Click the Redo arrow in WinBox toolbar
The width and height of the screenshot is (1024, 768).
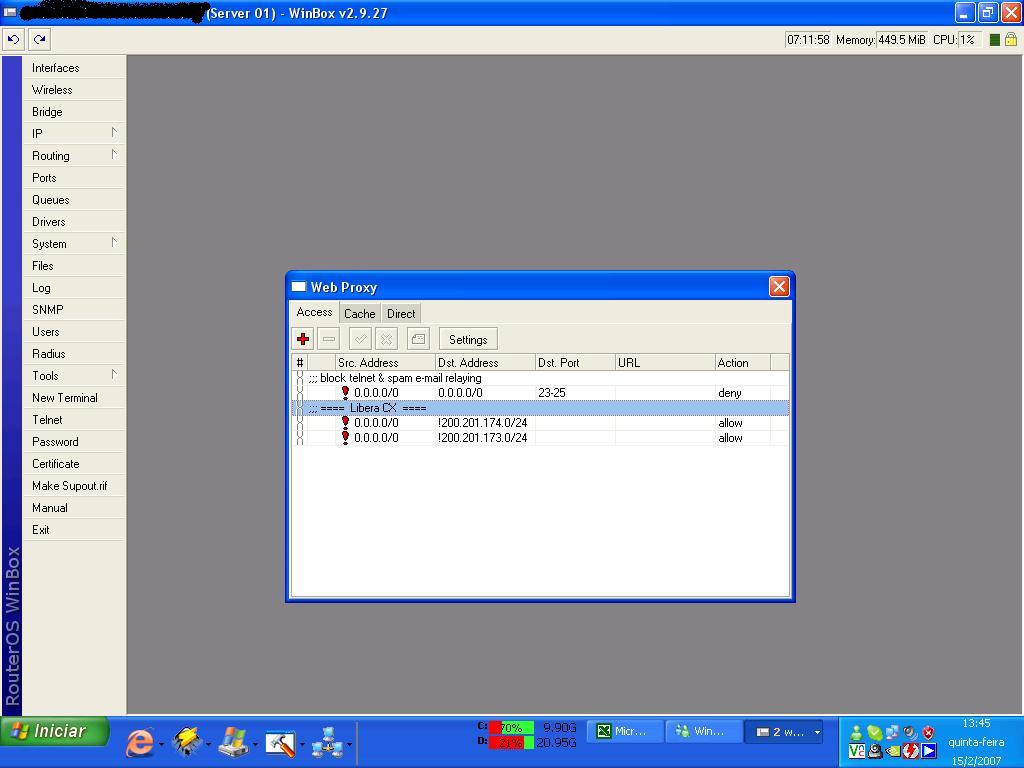pyautogui.click(x=40, y=40)
